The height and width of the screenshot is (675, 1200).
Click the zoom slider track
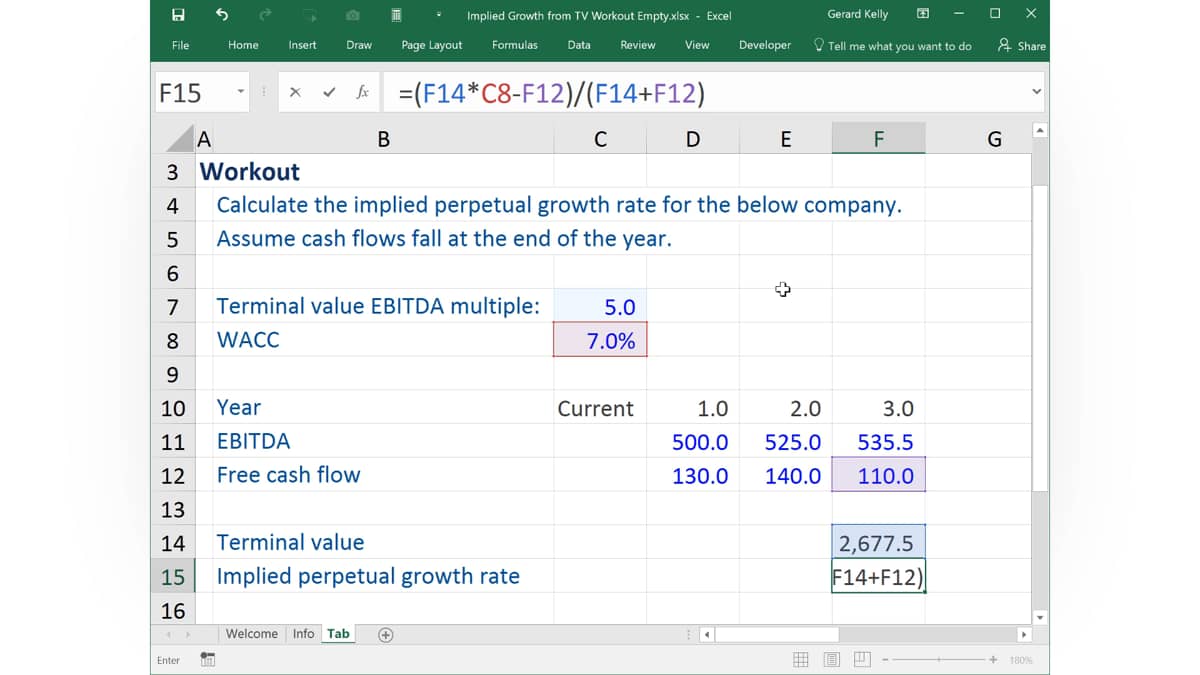[x=939, y=660]
